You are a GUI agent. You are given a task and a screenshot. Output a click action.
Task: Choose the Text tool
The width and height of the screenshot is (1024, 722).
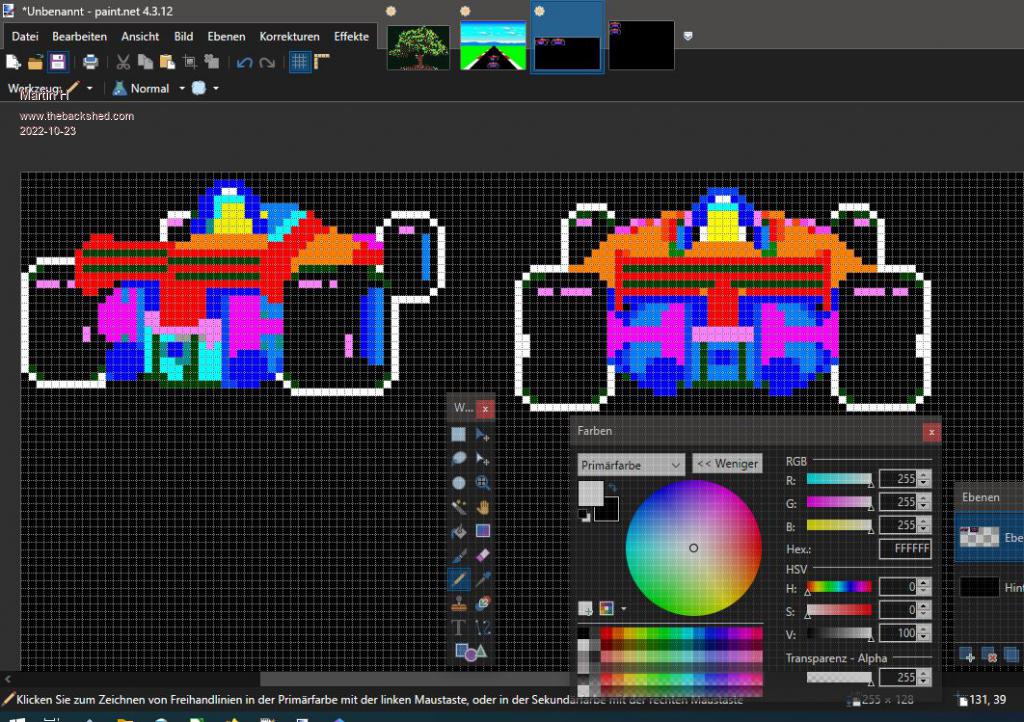459,627
